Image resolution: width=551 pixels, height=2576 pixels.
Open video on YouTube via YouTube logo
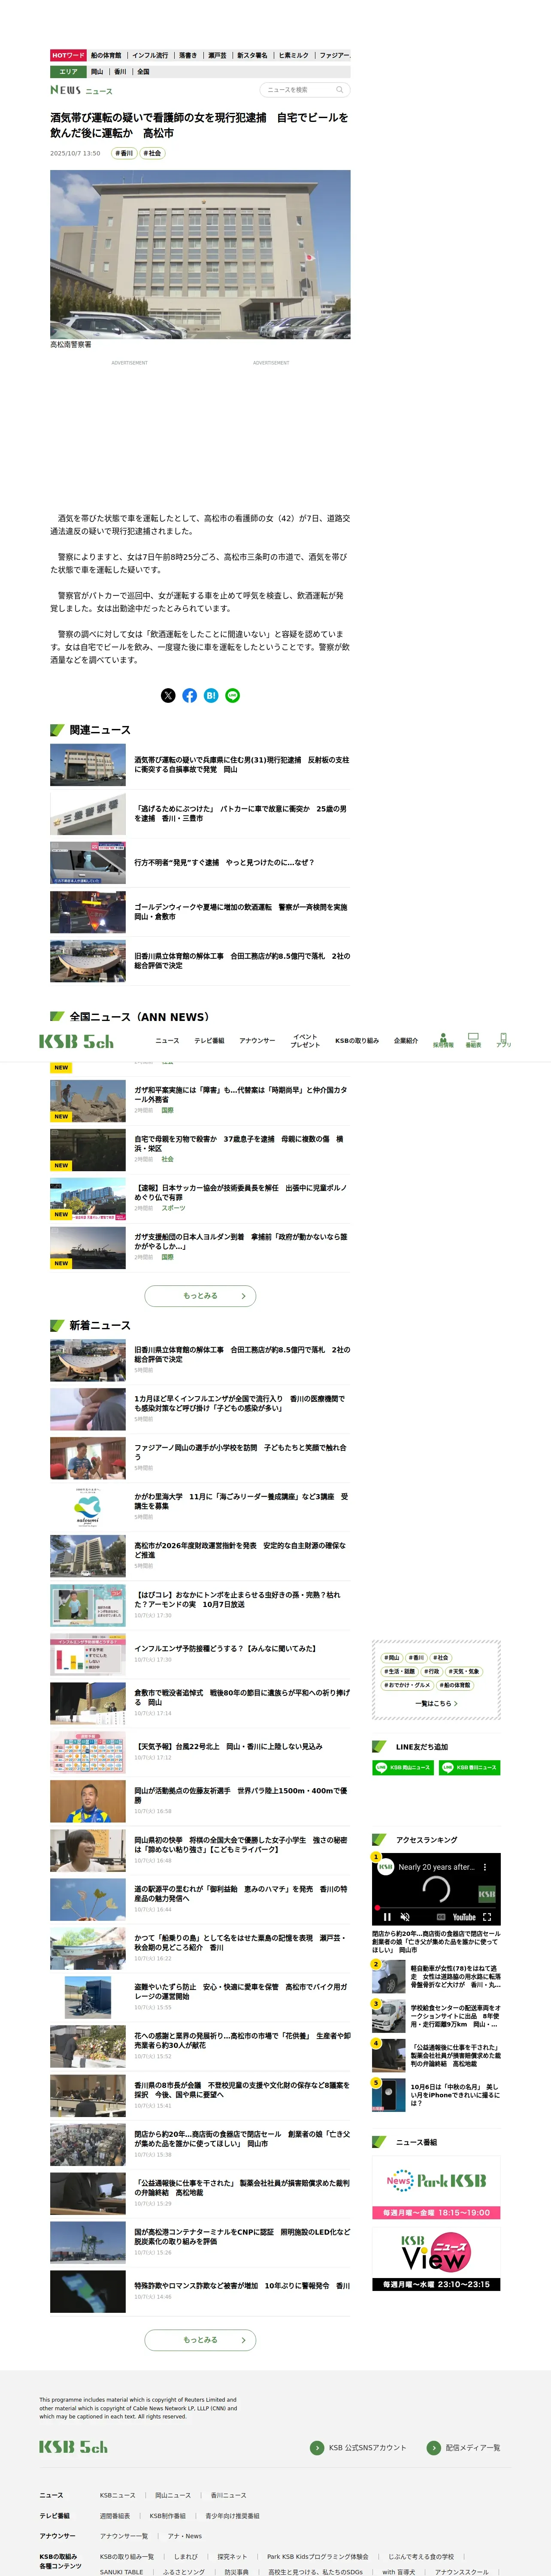[464, 1917]
